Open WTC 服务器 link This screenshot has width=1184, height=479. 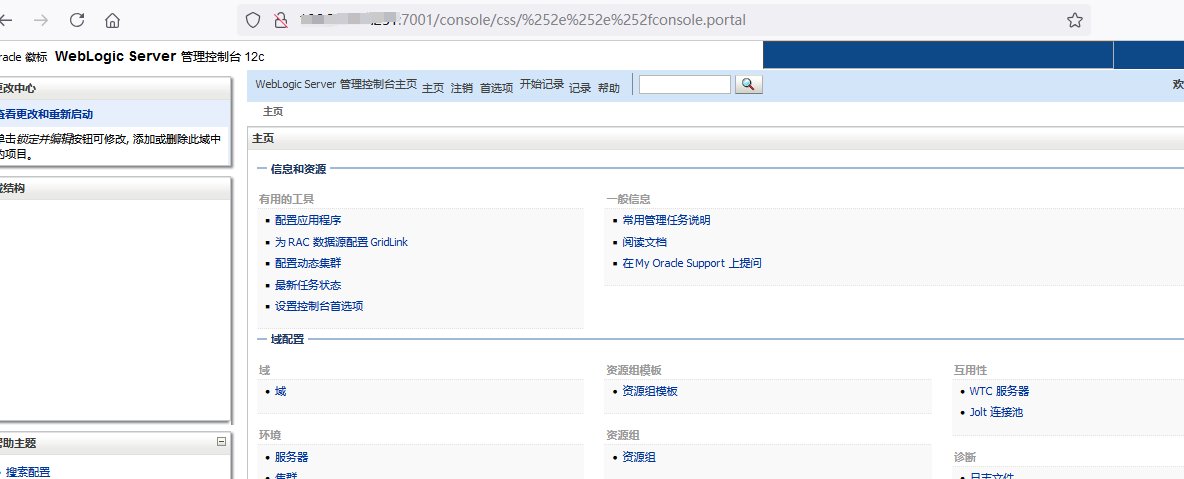click(999, 391)
